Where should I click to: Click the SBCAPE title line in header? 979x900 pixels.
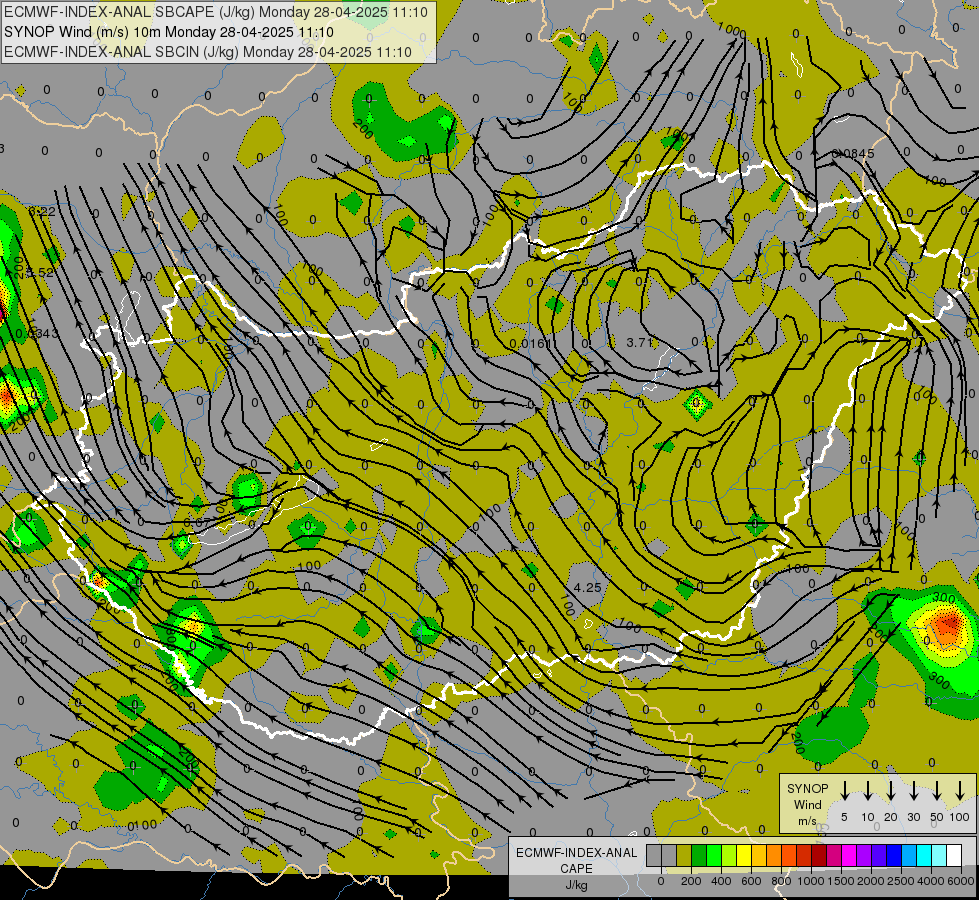click(x=216, y=12)
